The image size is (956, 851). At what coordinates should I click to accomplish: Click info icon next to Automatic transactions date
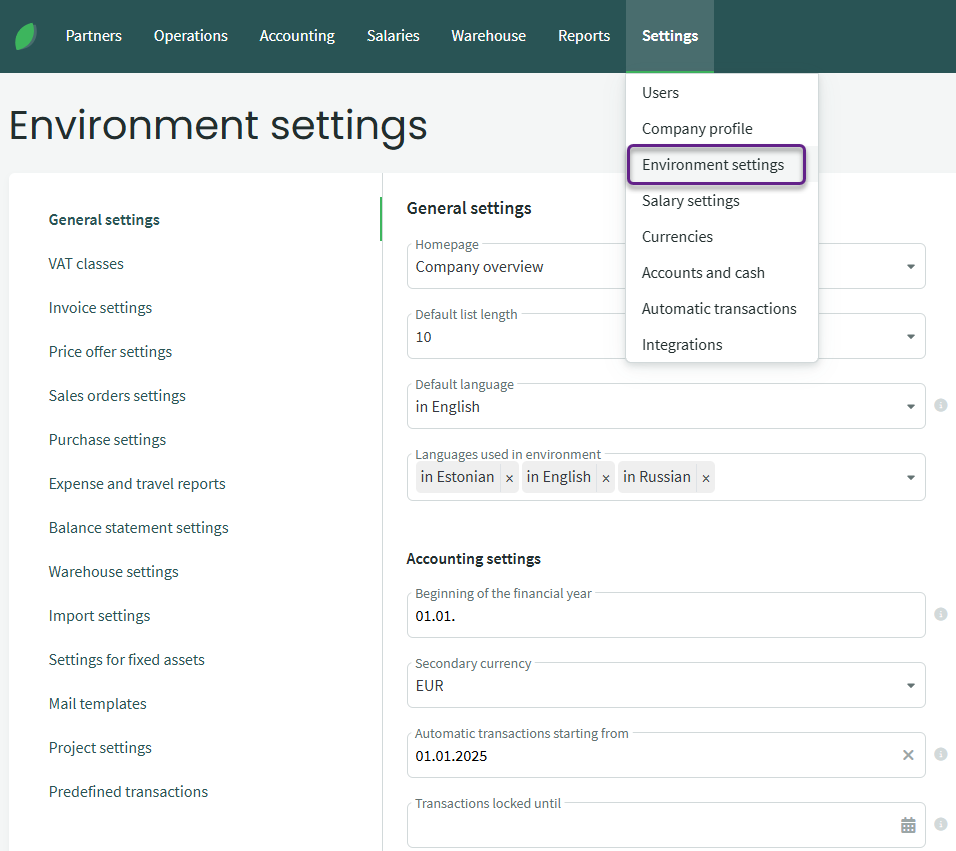click(940, 755)
